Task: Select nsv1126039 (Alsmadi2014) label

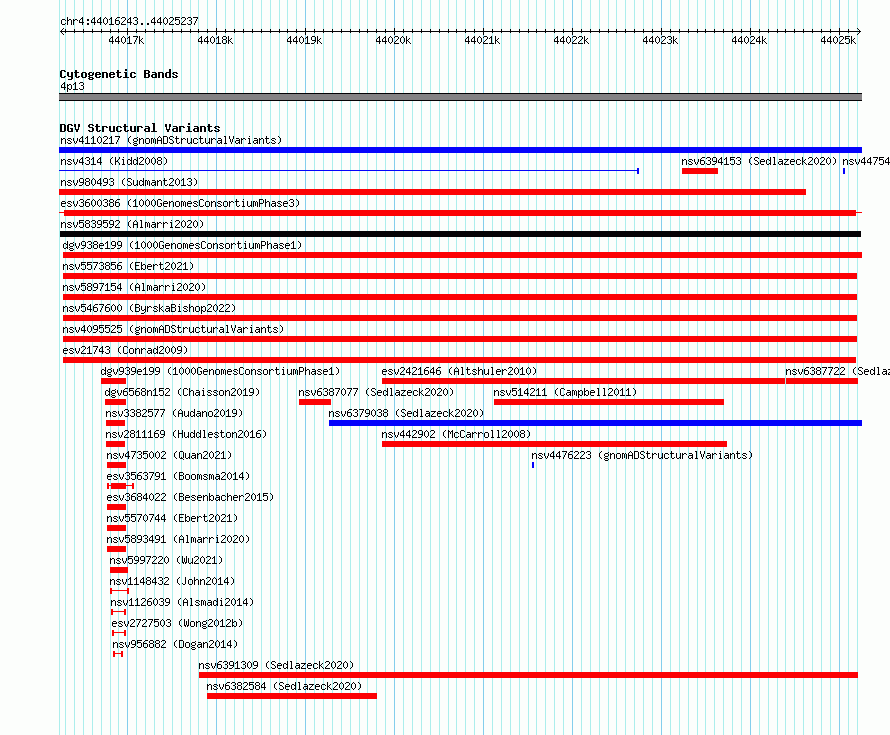Action: tap(182, 602)
